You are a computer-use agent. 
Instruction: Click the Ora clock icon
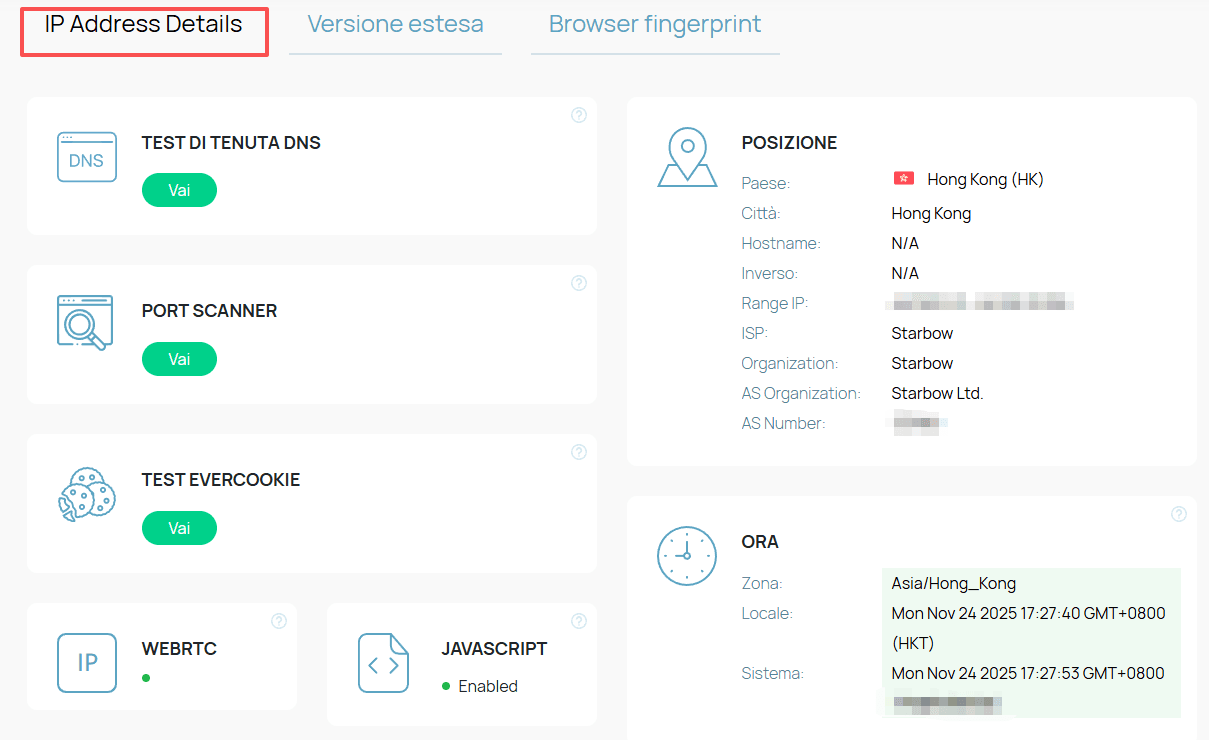[x=687, y=556]
